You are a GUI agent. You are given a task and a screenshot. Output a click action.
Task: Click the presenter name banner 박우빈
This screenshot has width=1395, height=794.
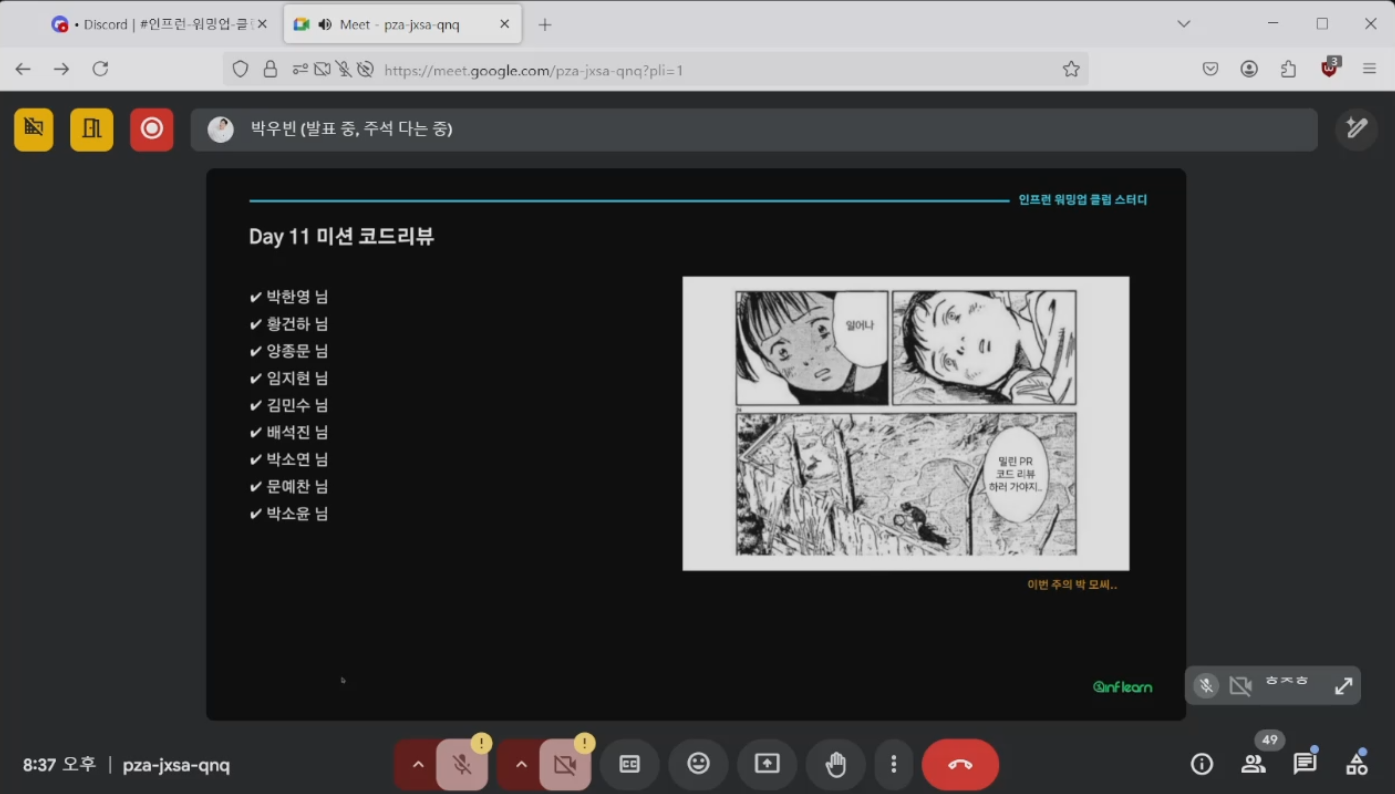point(754,129)
